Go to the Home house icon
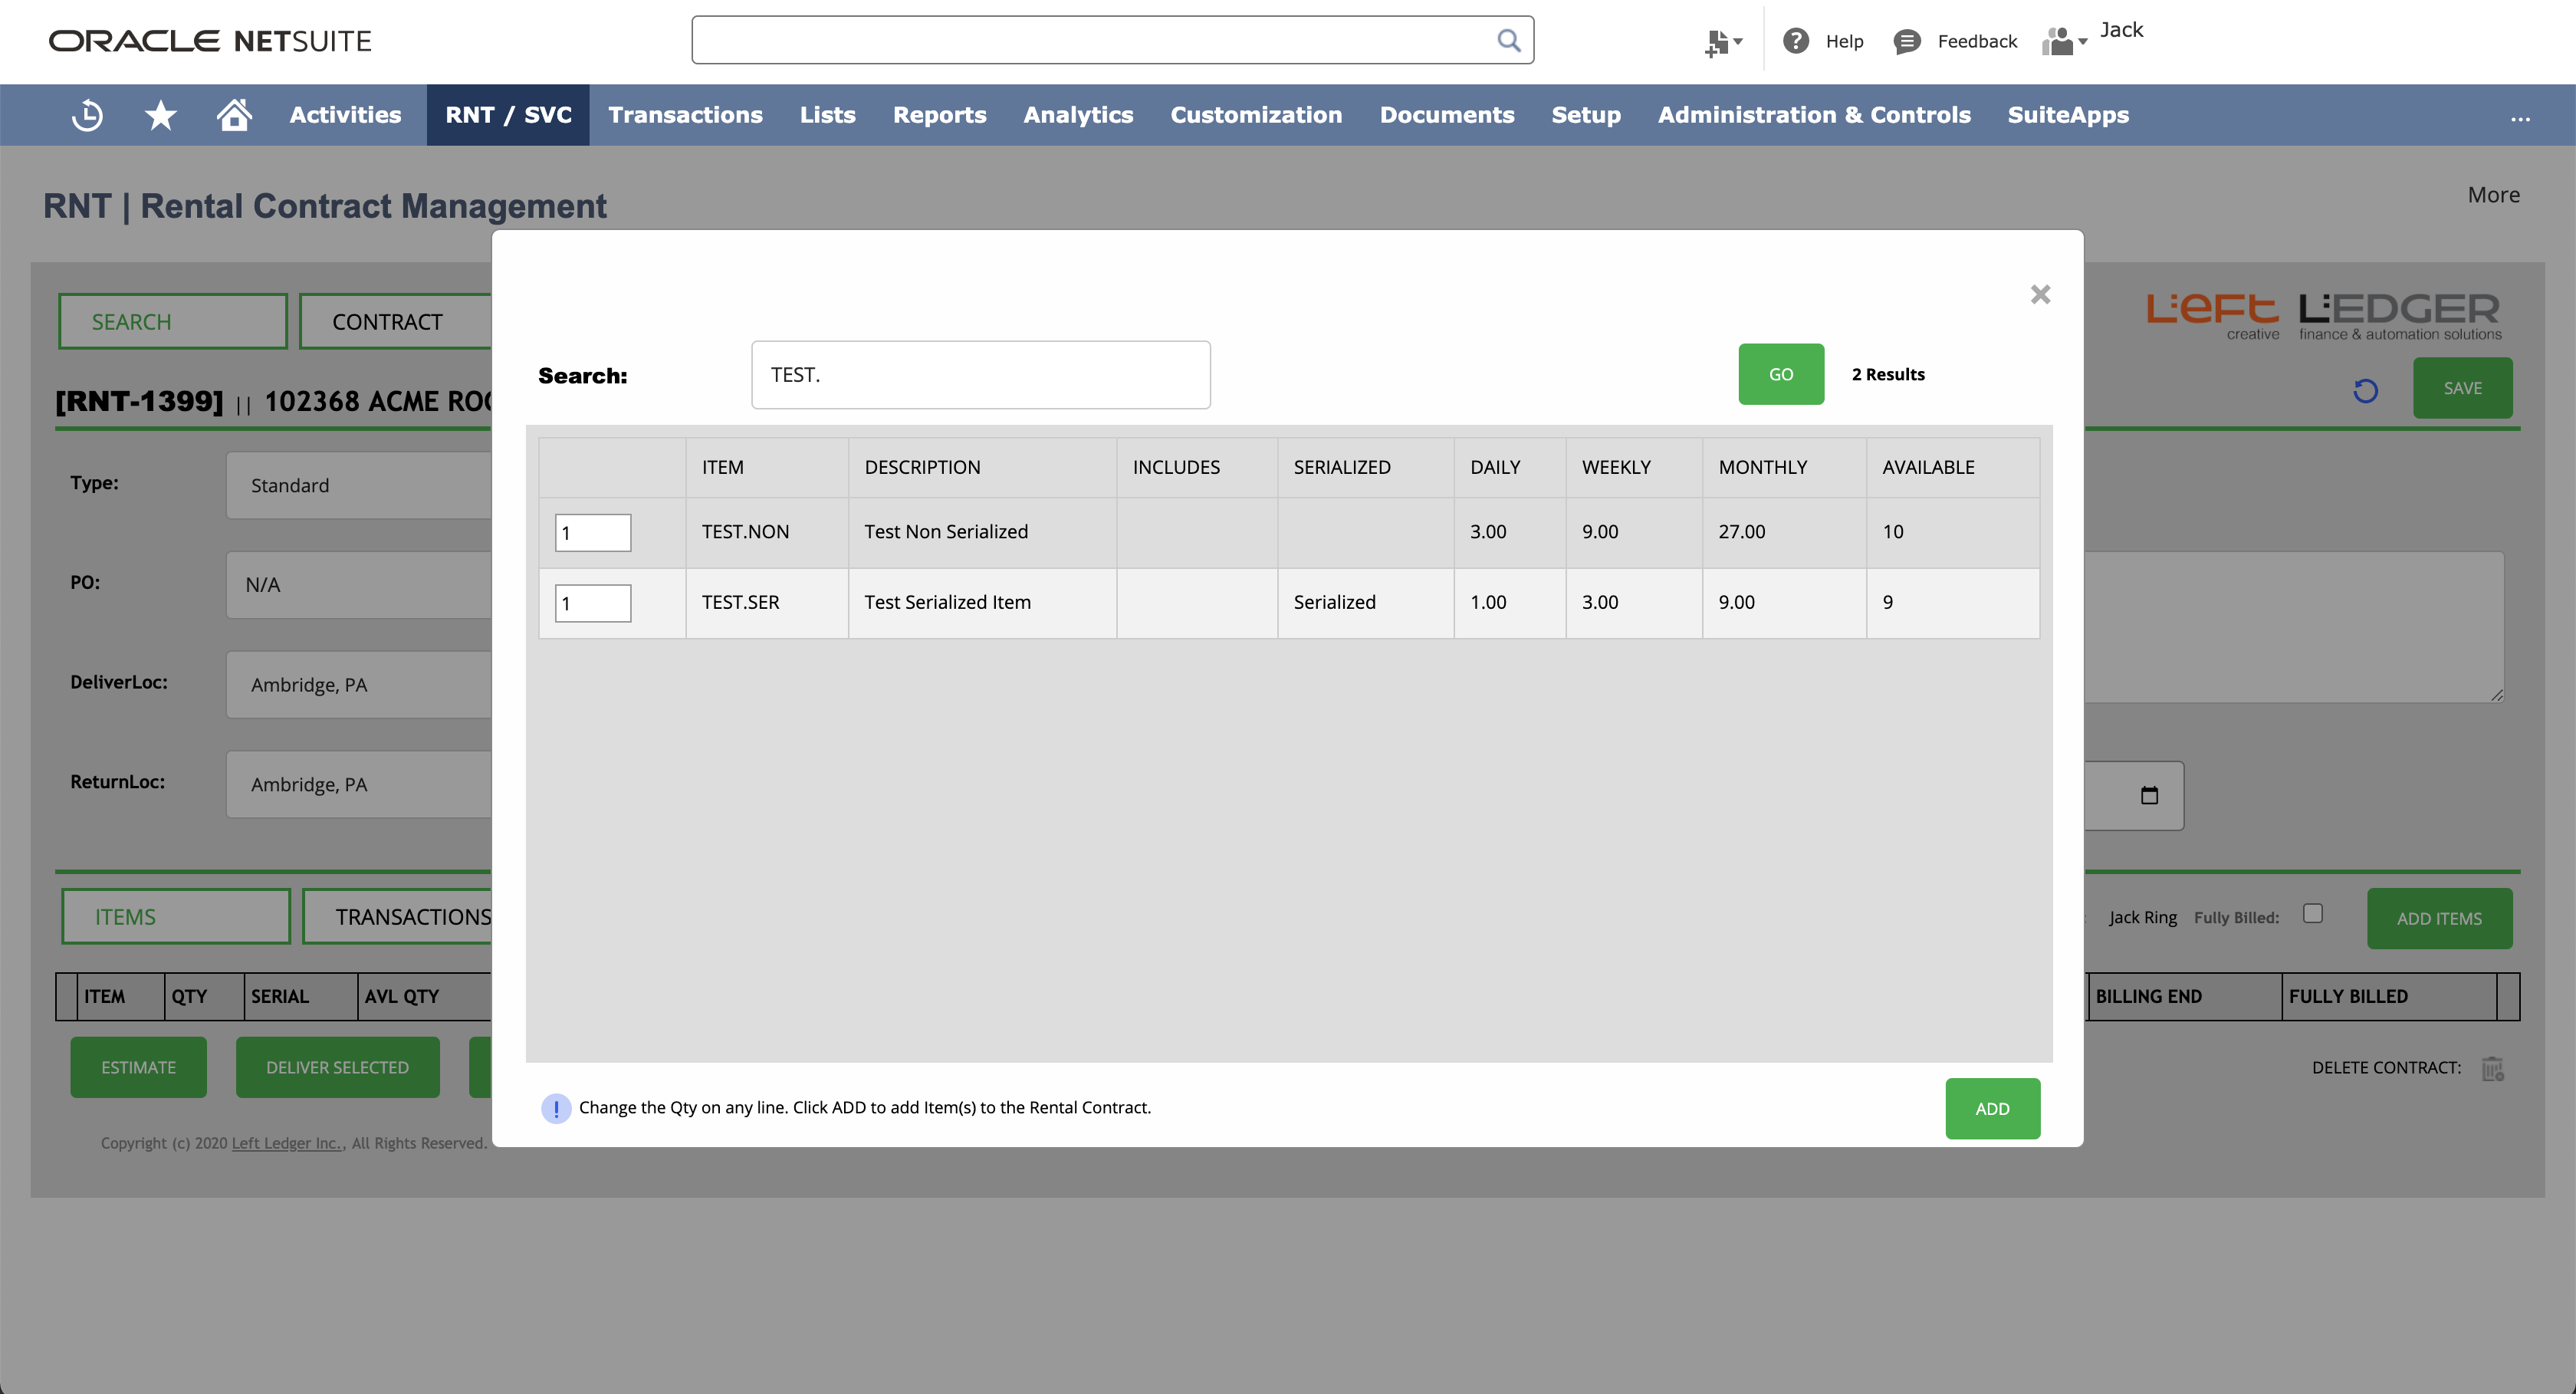Image resolution: width=2576 pixels, height=1394 pixels. [234, 115]
